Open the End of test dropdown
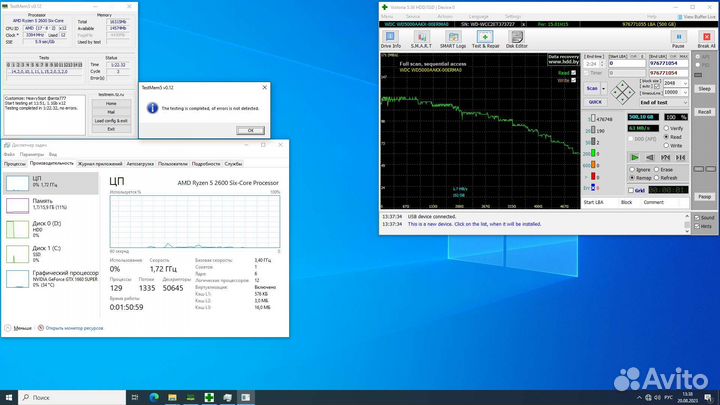This screenshot has height=405, width=720. coord(664,102)
